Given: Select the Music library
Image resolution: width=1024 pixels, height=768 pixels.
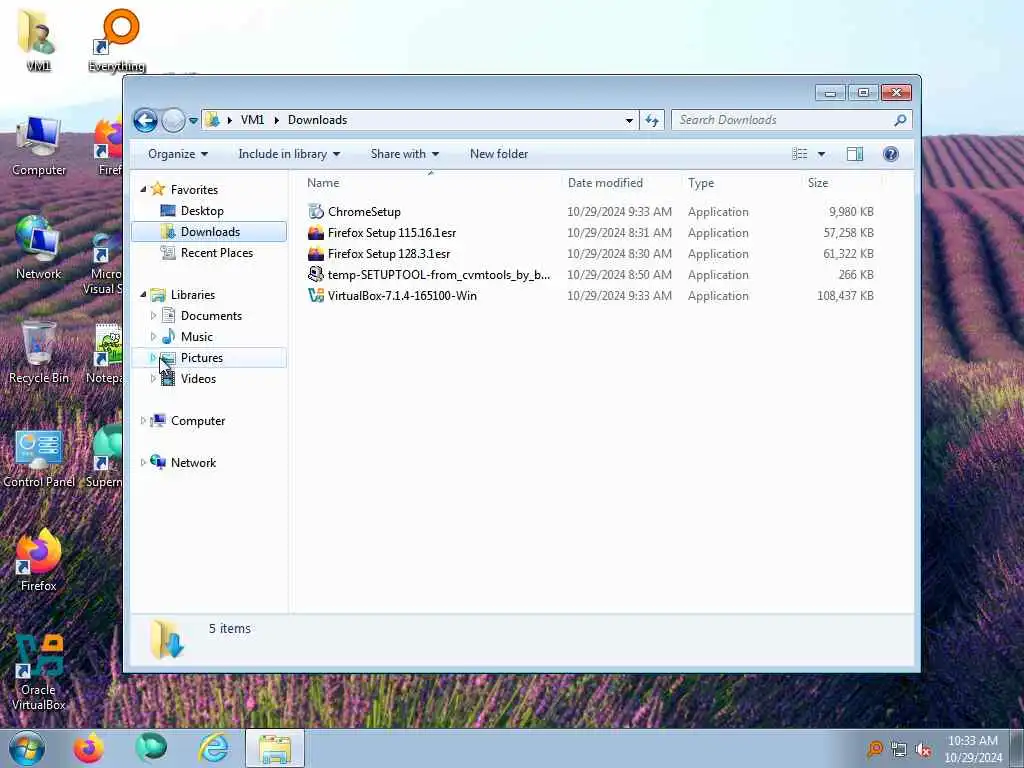Looking at the screenshot, I should point(196,337).
